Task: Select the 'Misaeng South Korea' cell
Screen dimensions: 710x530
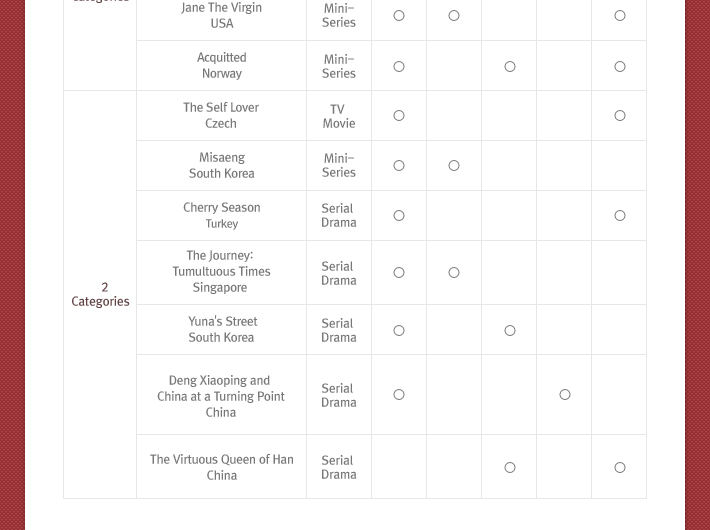Action: coord(221,165)
